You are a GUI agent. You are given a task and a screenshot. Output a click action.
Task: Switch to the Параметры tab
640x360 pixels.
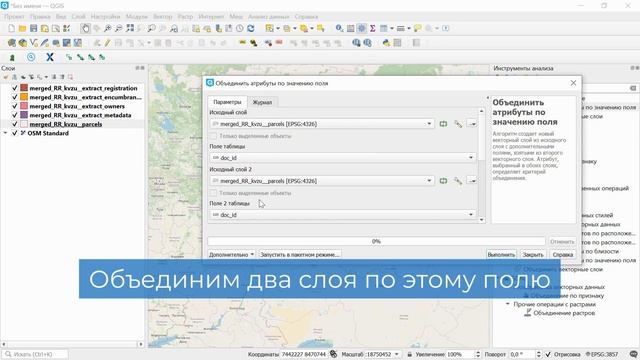point(227,102)
